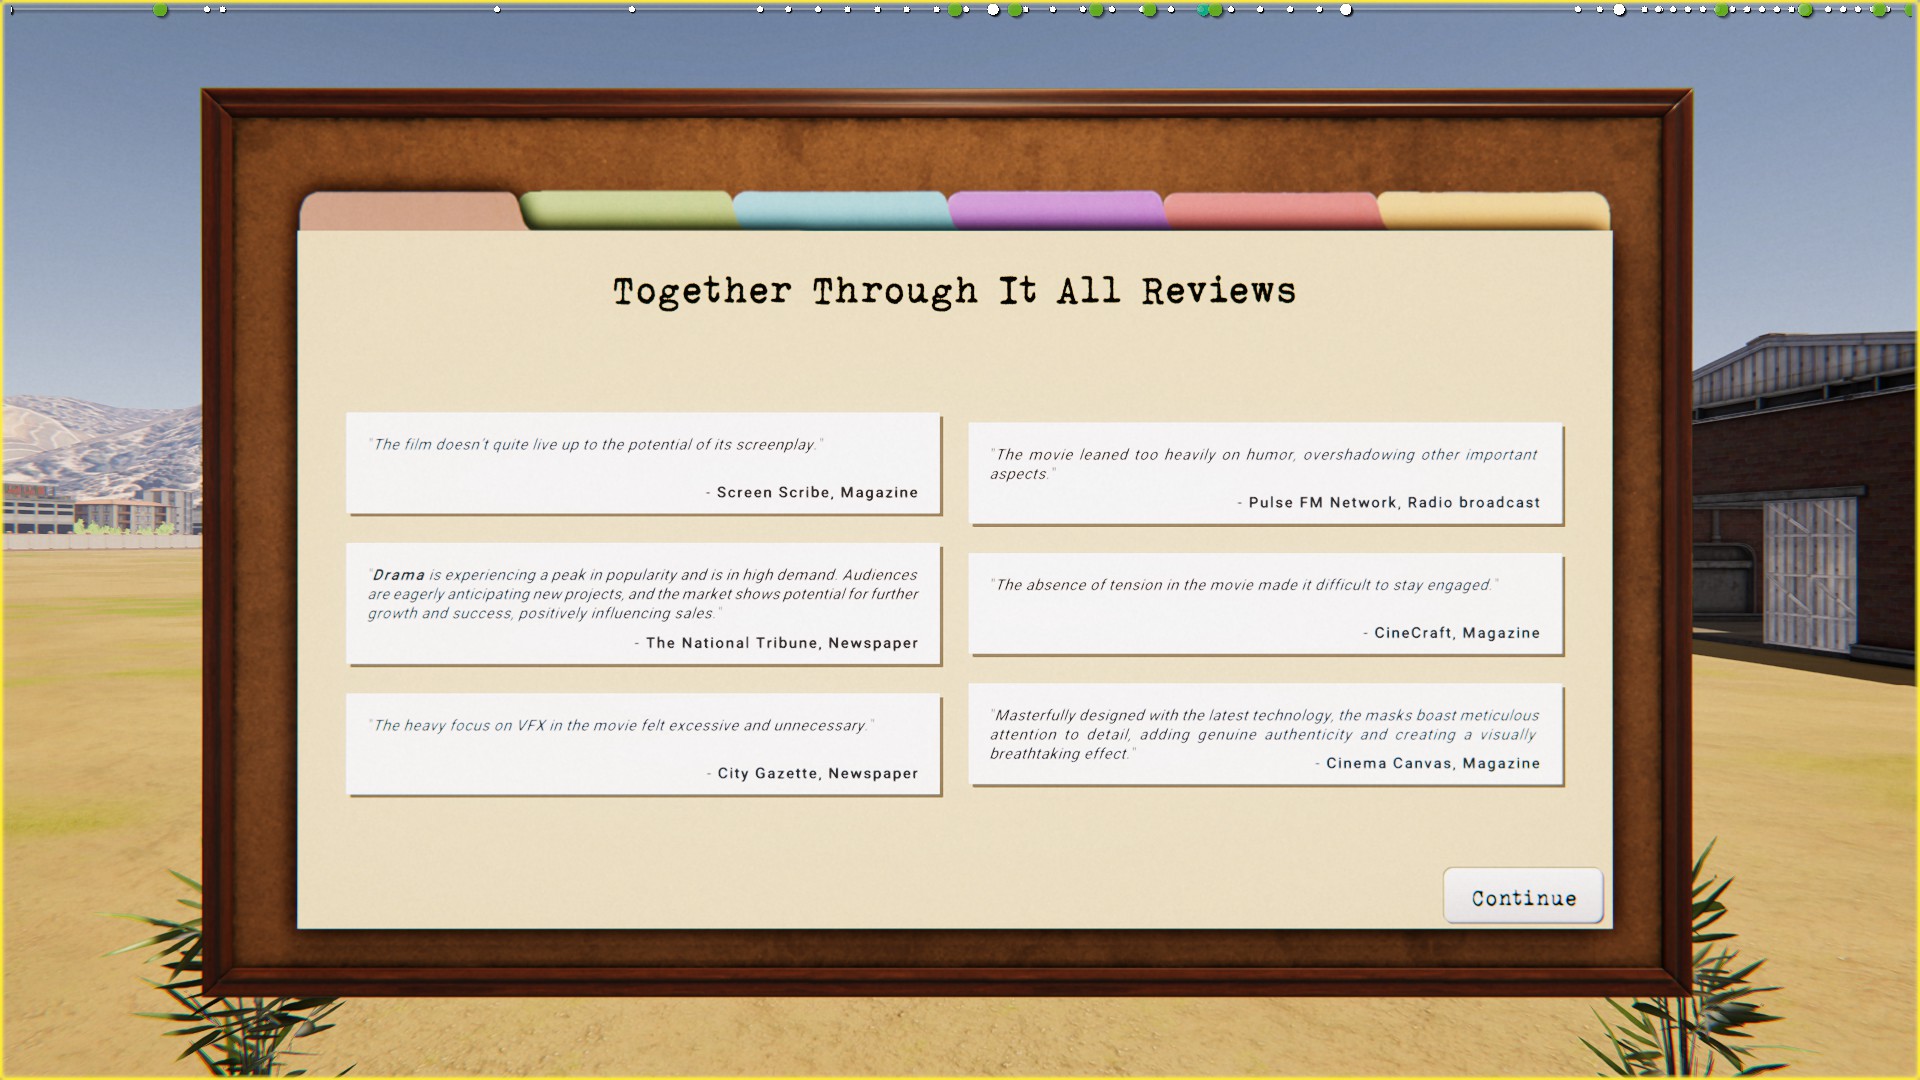Viewport: 1920px width, 1080px height.
Task: Click the Pulse FM Network radio review
Action: pyautogui.click(x=1265, y=474)
